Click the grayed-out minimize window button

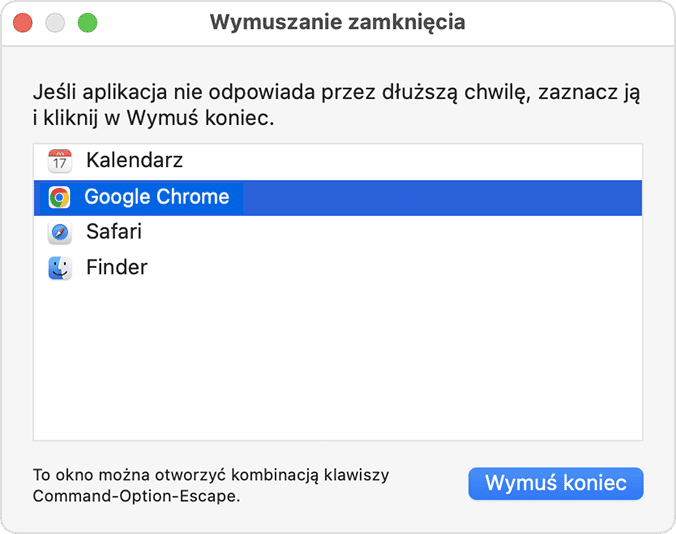click(55, 22)
